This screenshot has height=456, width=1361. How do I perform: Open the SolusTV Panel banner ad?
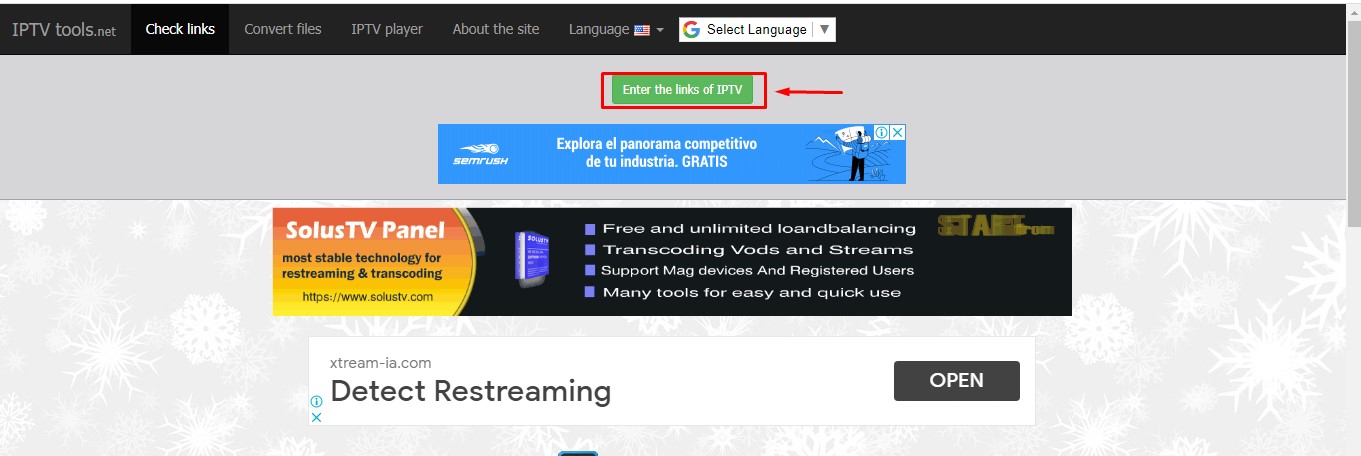(x=671, y=262)
